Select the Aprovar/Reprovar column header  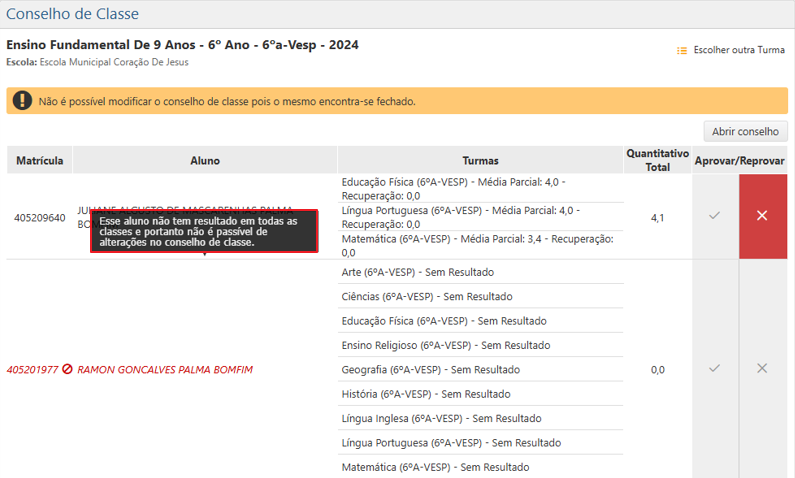740,160
